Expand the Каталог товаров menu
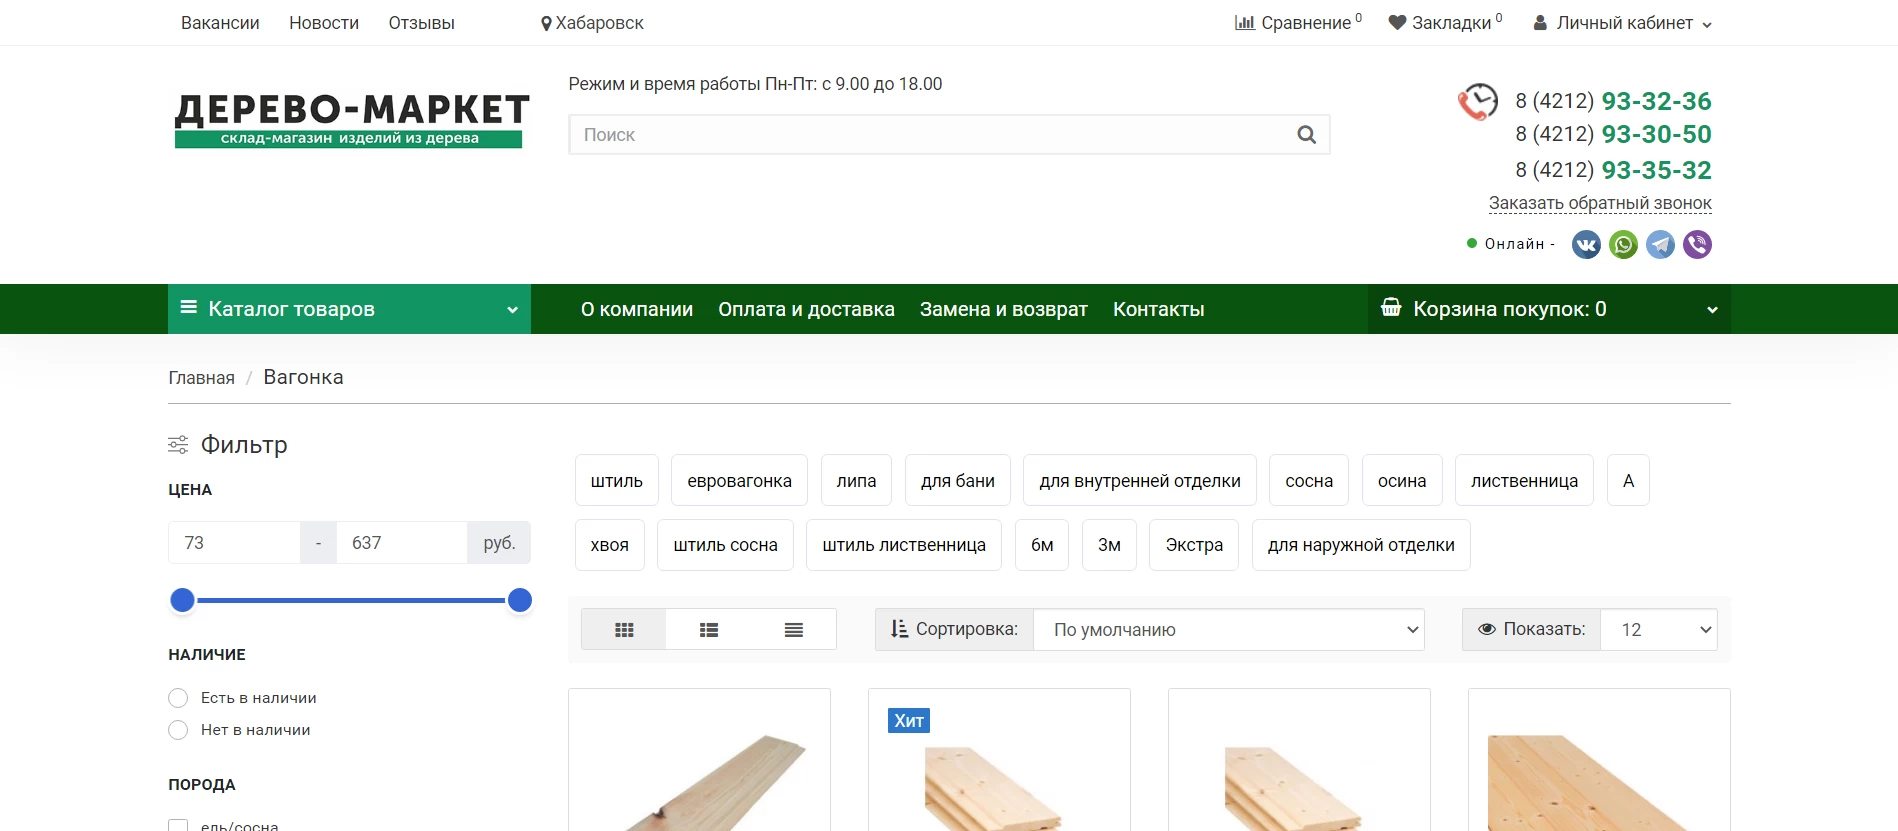Image resolution: width=1898 pixels, height=831 pixels. tap(349, 309)
